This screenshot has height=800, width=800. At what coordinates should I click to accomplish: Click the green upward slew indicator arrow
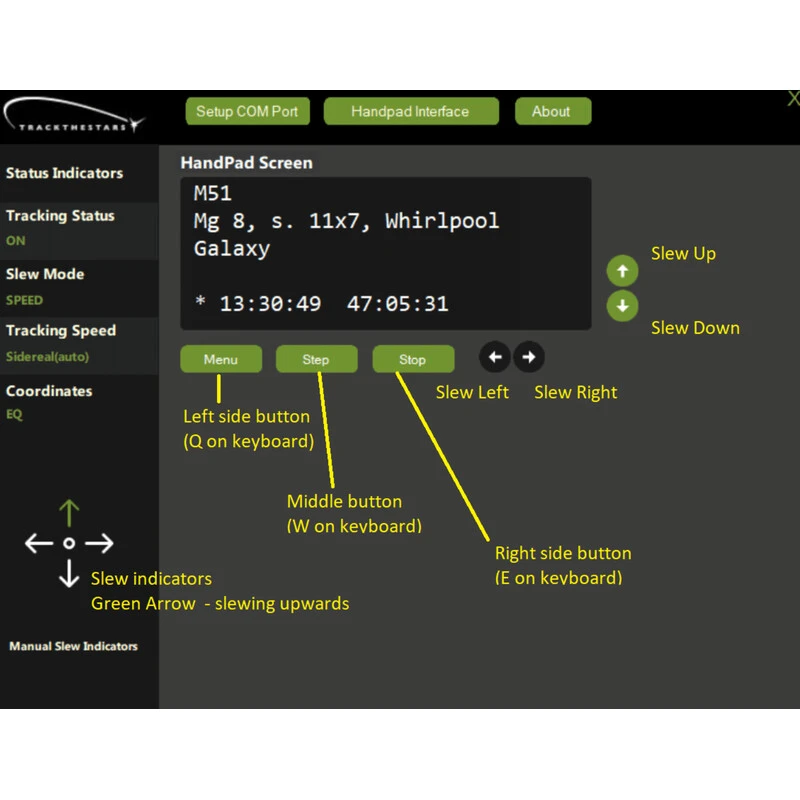click(69, 514)
